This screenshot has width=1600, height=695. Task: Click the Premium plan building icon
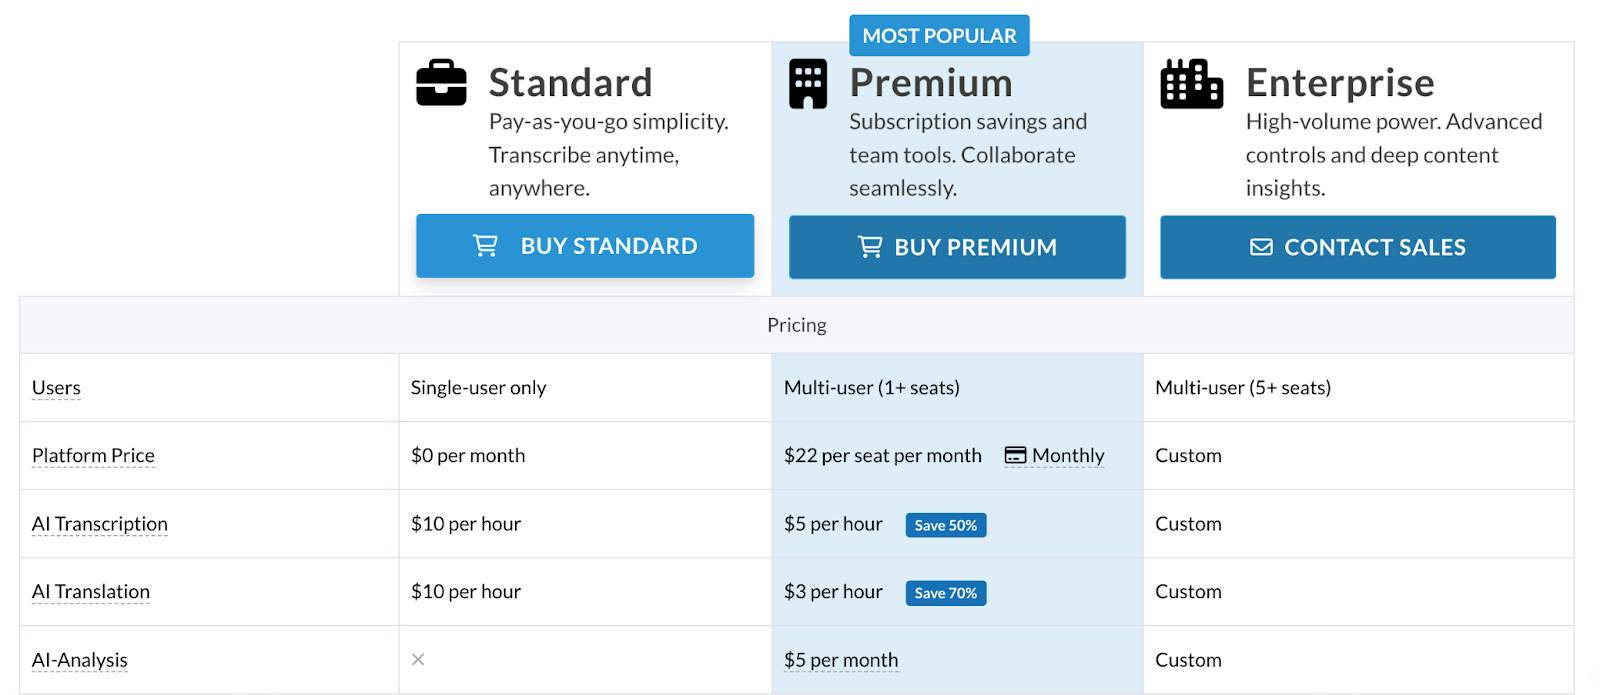(x=808, y=84)
